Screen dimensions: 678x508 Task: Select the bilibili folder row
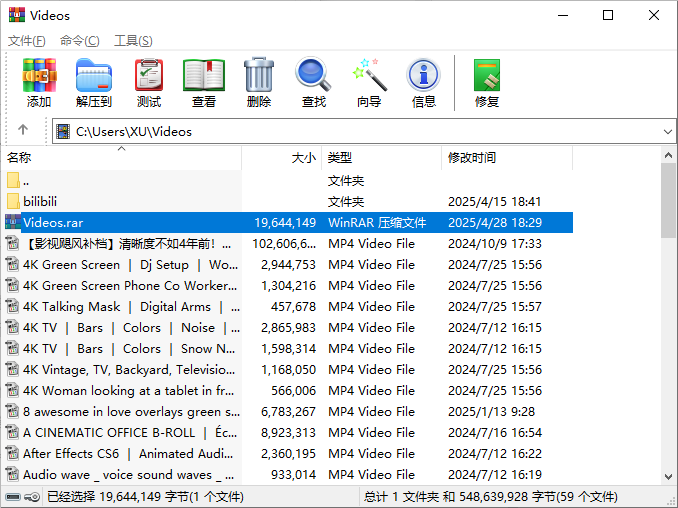coord(287,201)
